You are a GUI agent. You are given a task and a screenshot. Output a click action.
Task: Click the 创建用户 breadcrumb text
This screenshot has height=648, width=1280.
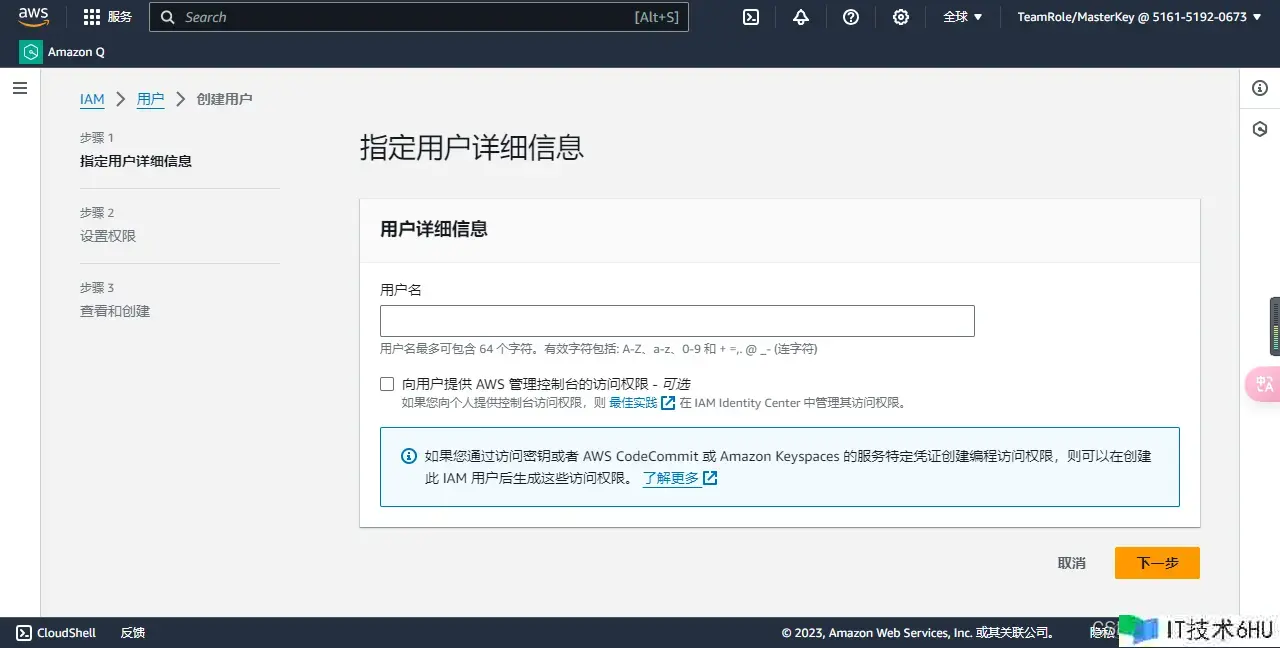(x=225, y=99)
